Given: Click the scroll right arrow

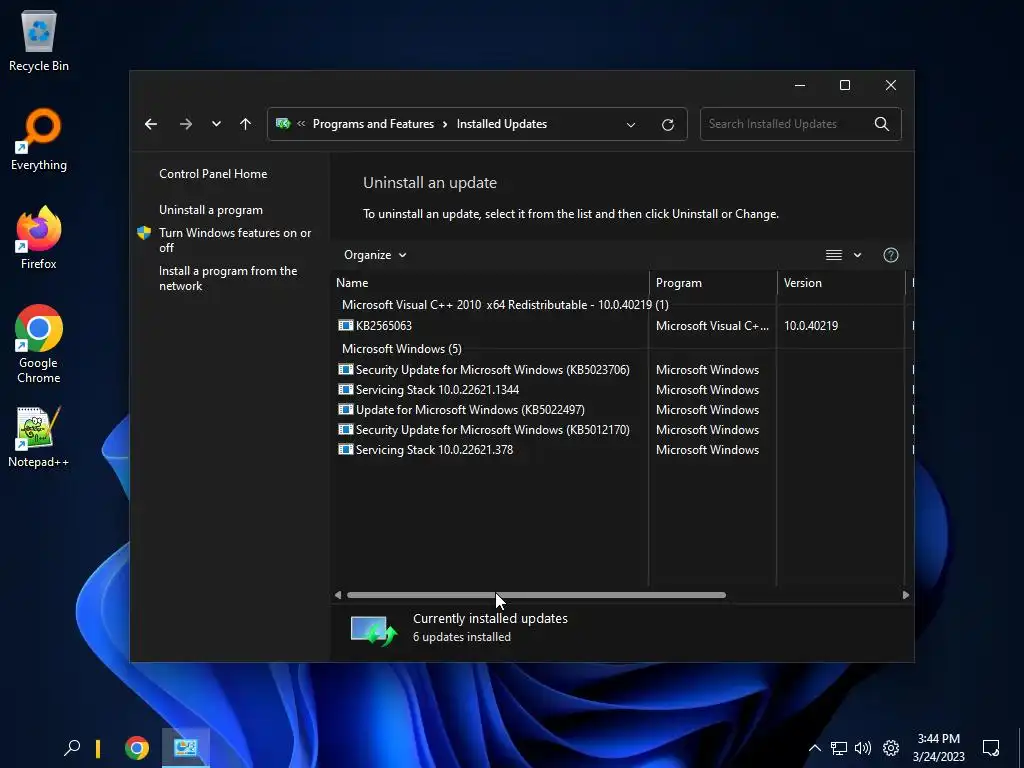Looking at the screenshot, I should pyautogui.click(x=905, y=595).
